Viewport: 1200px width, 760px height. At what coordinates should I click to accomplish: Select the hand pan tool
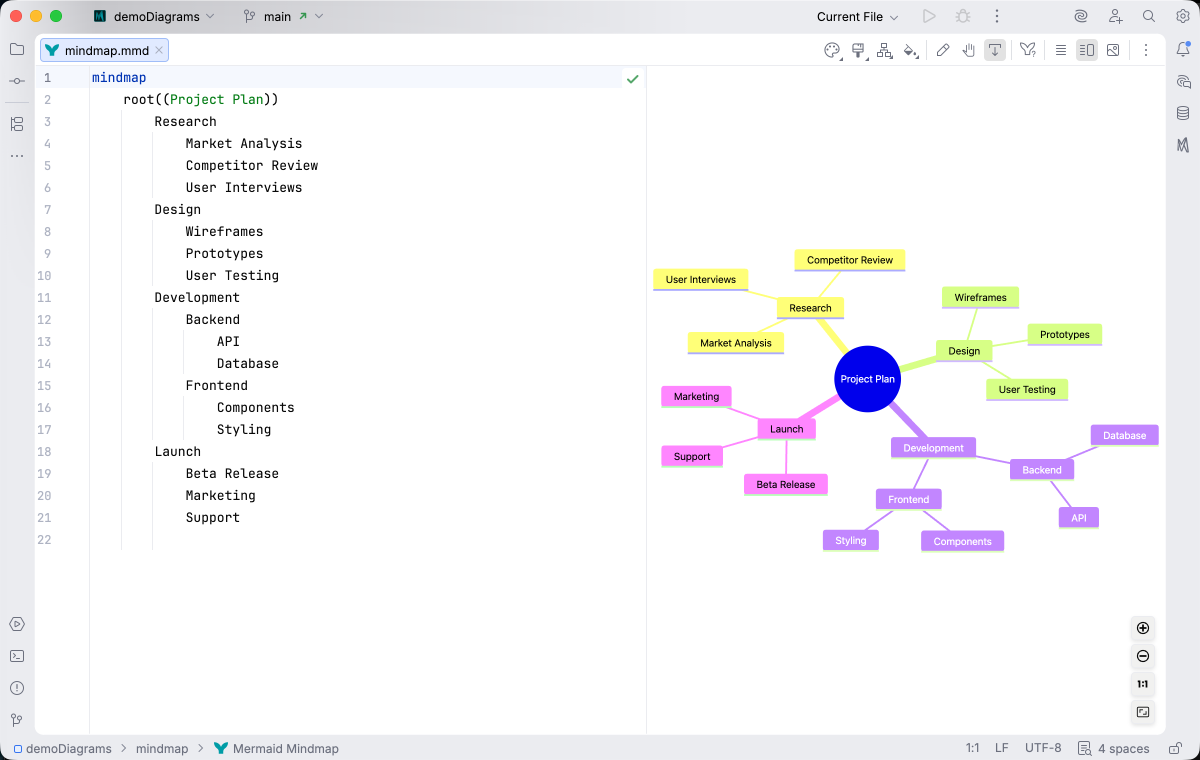(969, 50)
